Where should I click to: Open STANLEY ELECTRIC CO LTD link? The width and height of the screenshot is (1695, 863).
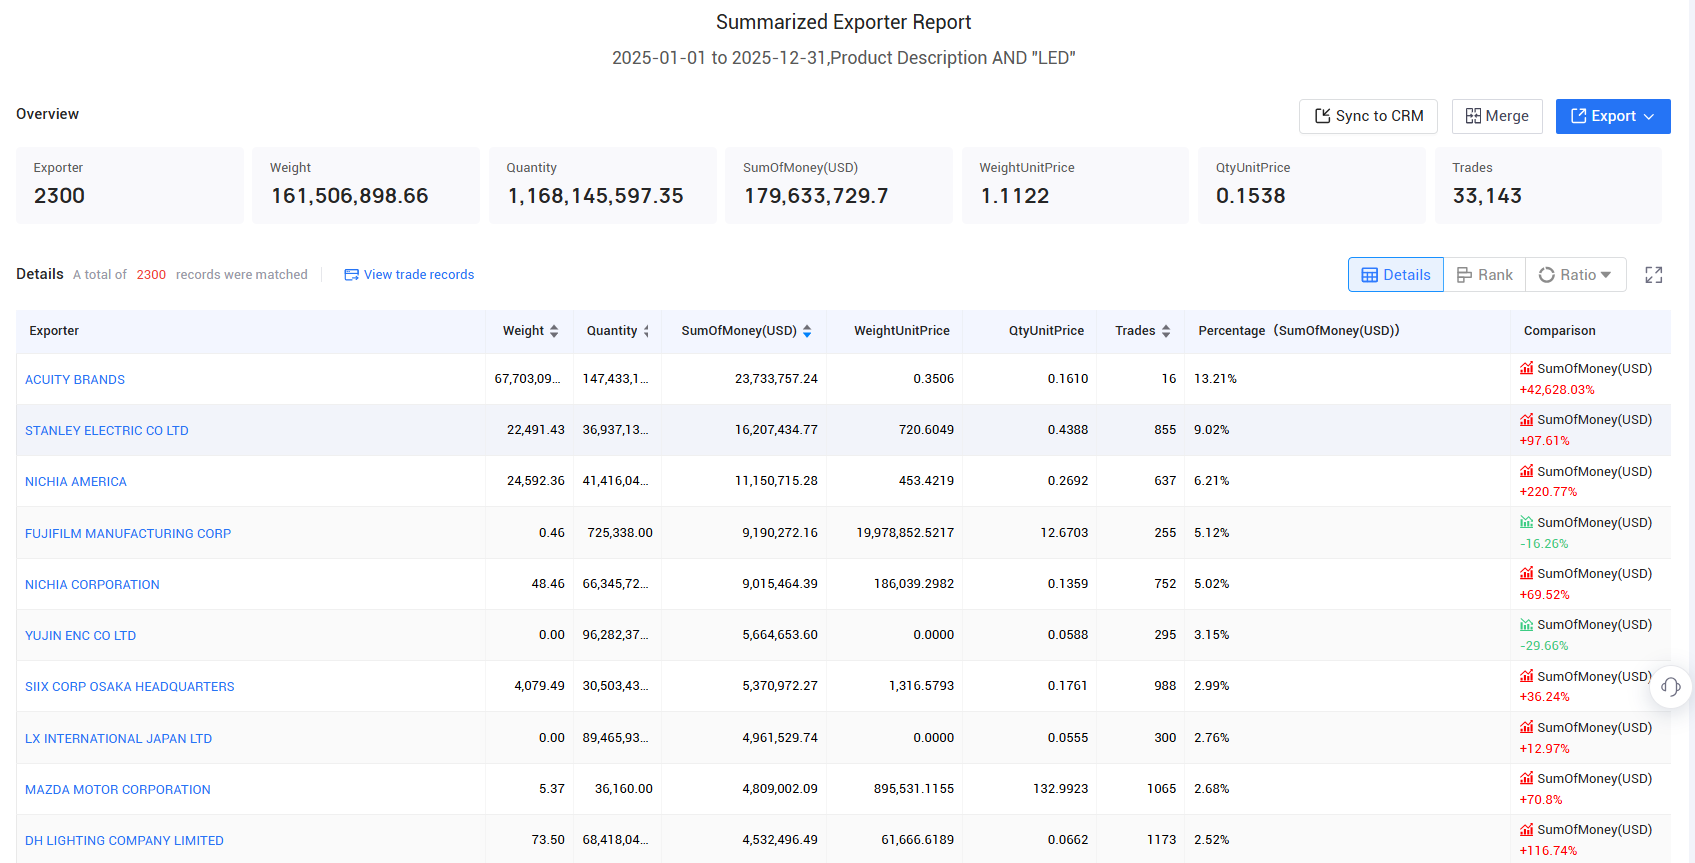point(107,431)
